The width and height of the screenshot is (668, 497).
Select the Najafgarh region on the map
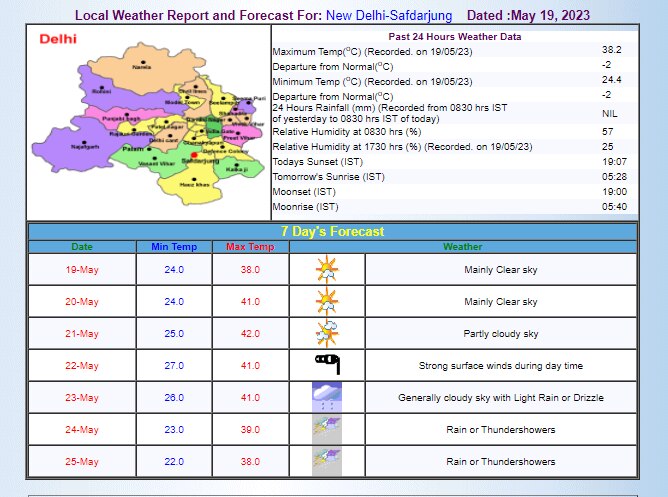(x=84, y=143)
